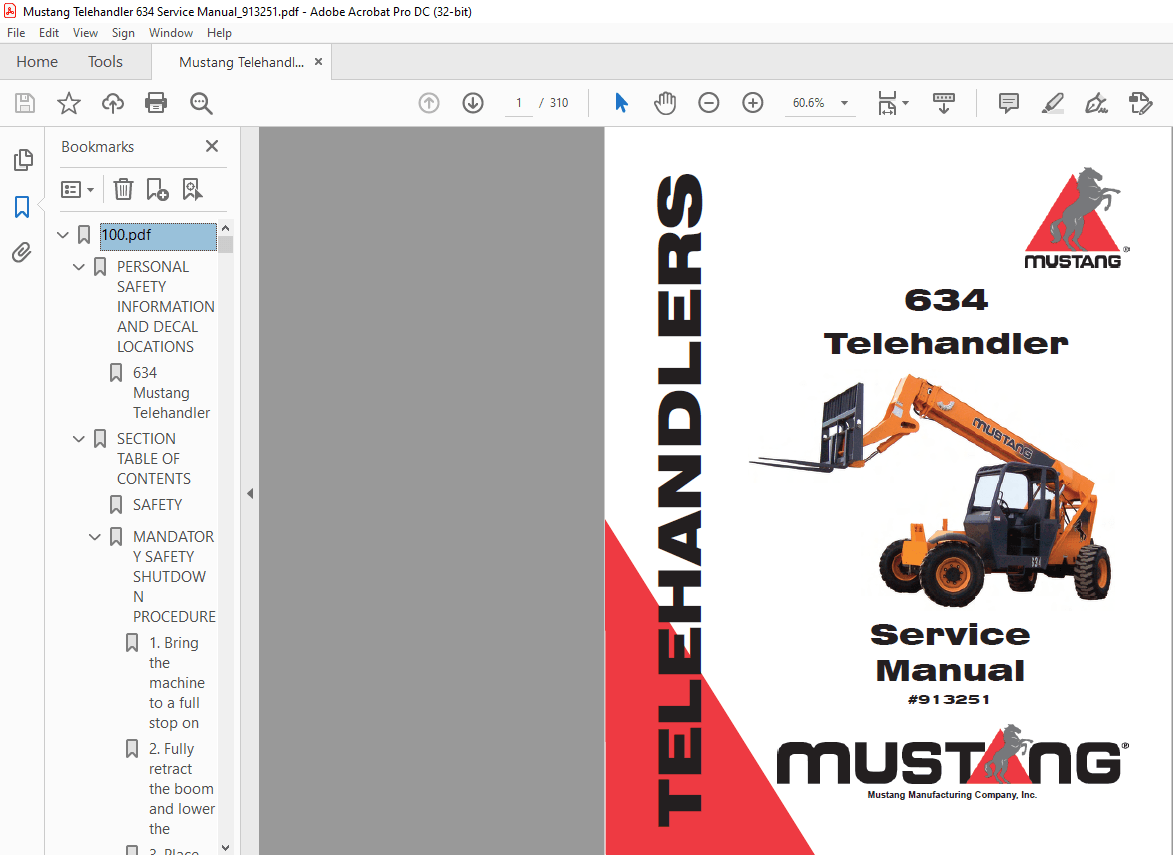Screen dimensions: 1173x855
Task: Open the bookmark options menu
Action: coord(77,189)
